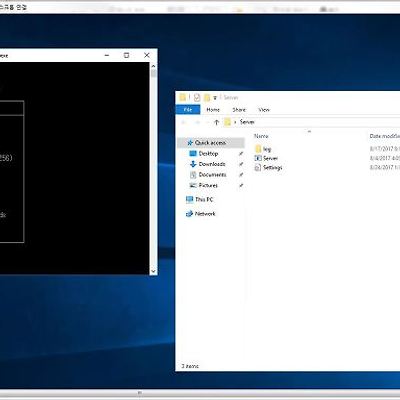Select Quick access in navigation pane
400x400 pixels.
(x=211, y=143)
